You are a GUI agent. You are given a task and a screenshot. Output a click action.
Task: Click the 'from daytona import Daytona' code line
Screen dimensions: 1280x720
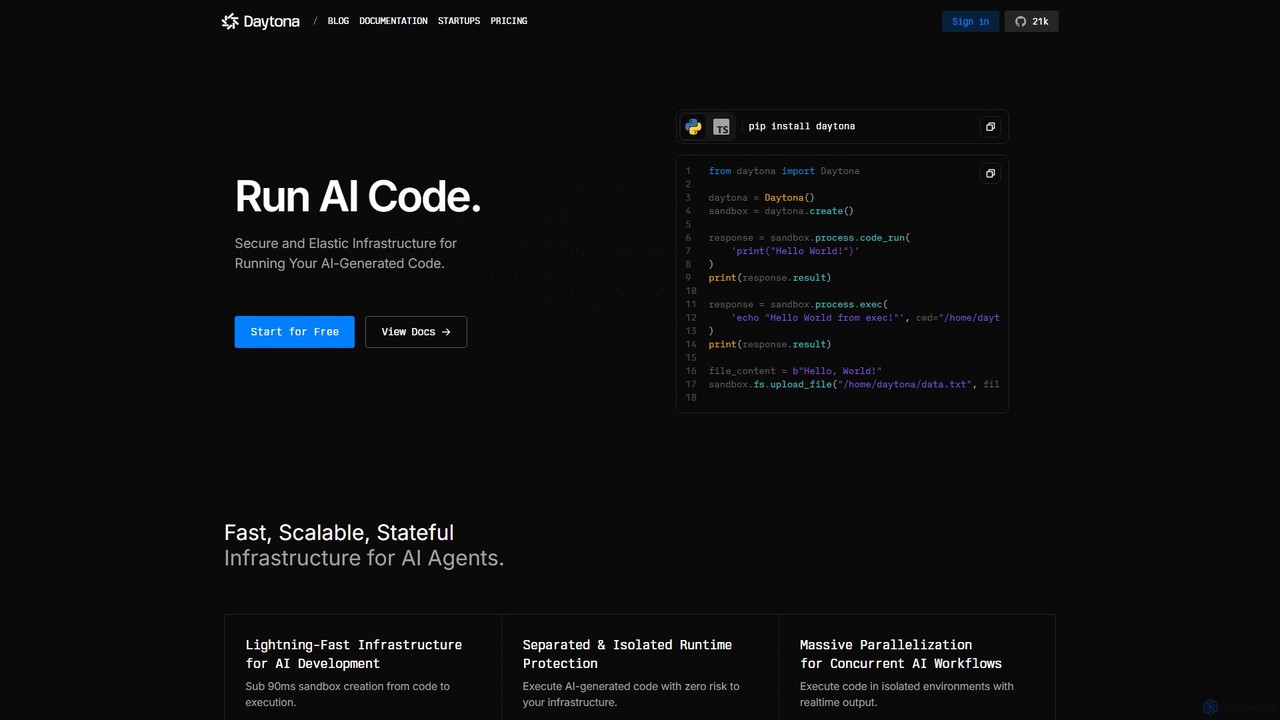pyautogui.click(x=784, y=171)
